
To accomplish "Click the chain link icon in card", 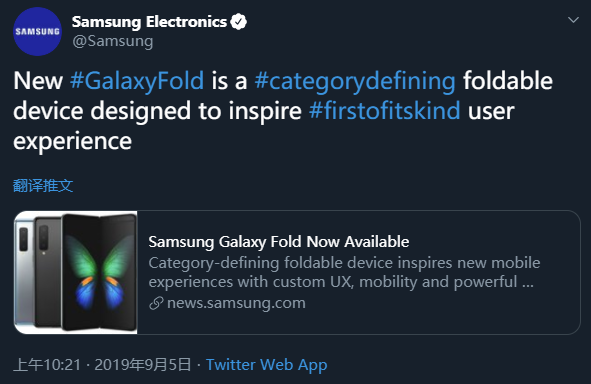I will pyautogui.click(x=156, y=303).
